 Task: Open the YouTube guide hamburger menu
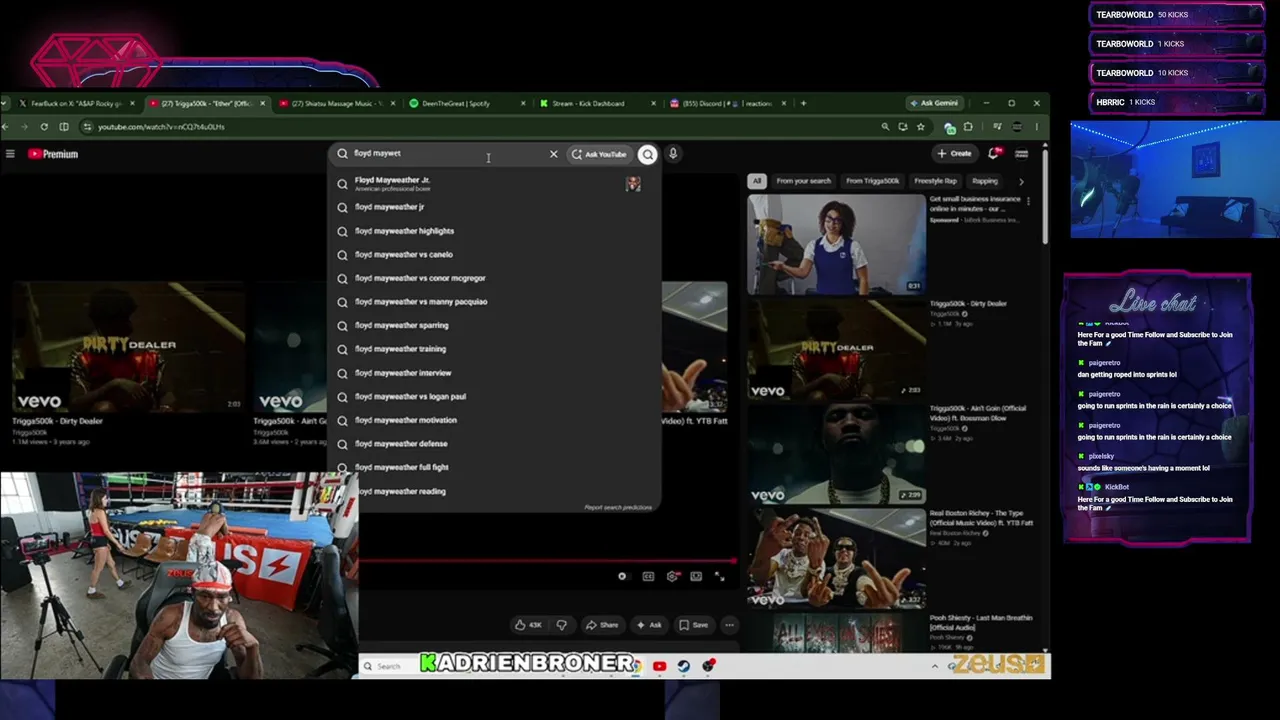click(10, 154)
